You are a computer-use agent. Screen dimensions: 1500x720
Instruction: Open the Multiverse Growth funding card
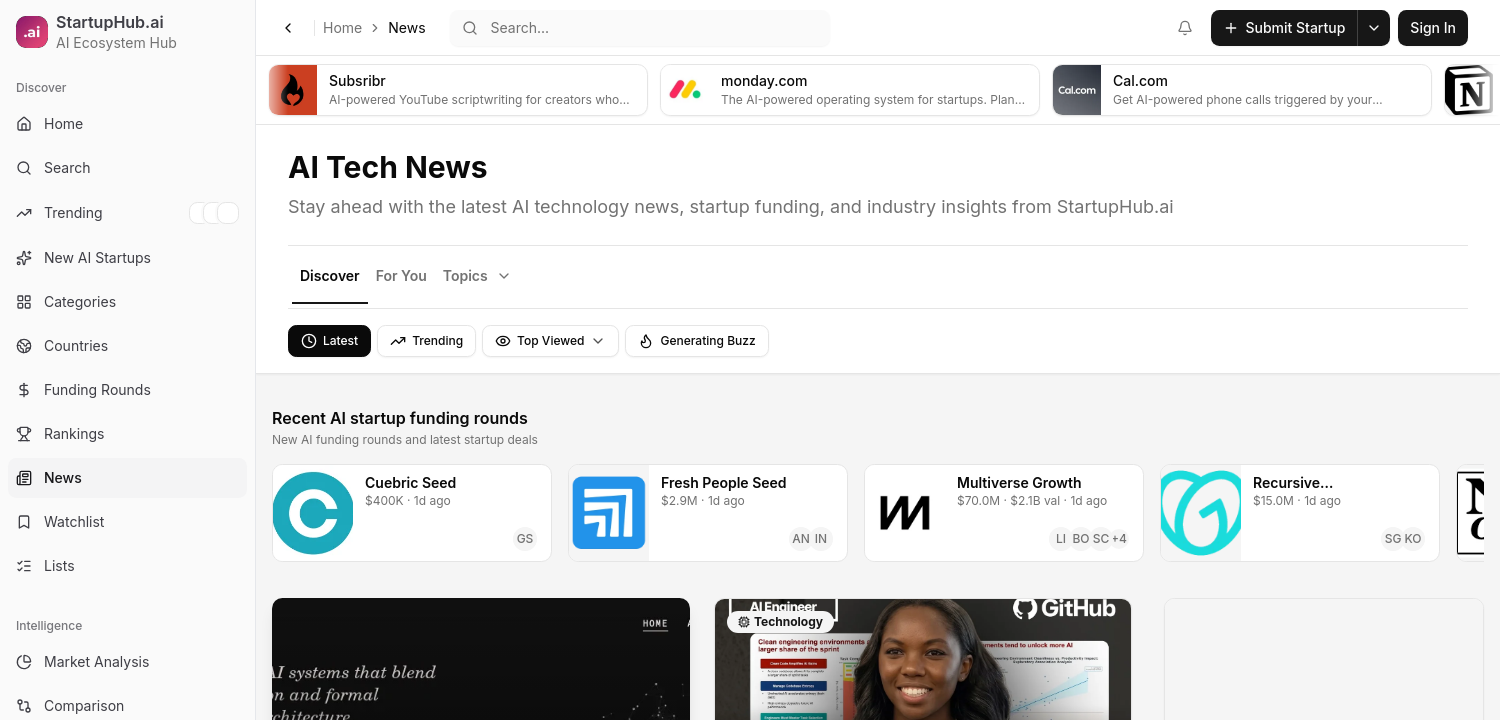point(1004,513)
